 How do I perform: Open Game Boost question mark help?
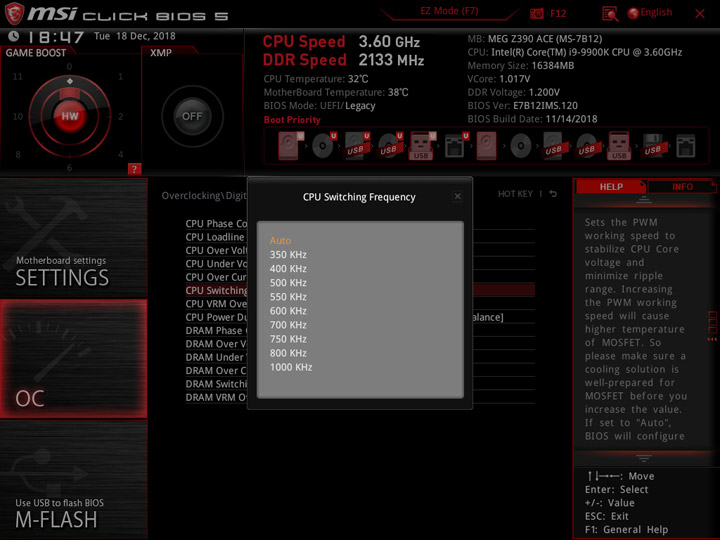[134, 169]
